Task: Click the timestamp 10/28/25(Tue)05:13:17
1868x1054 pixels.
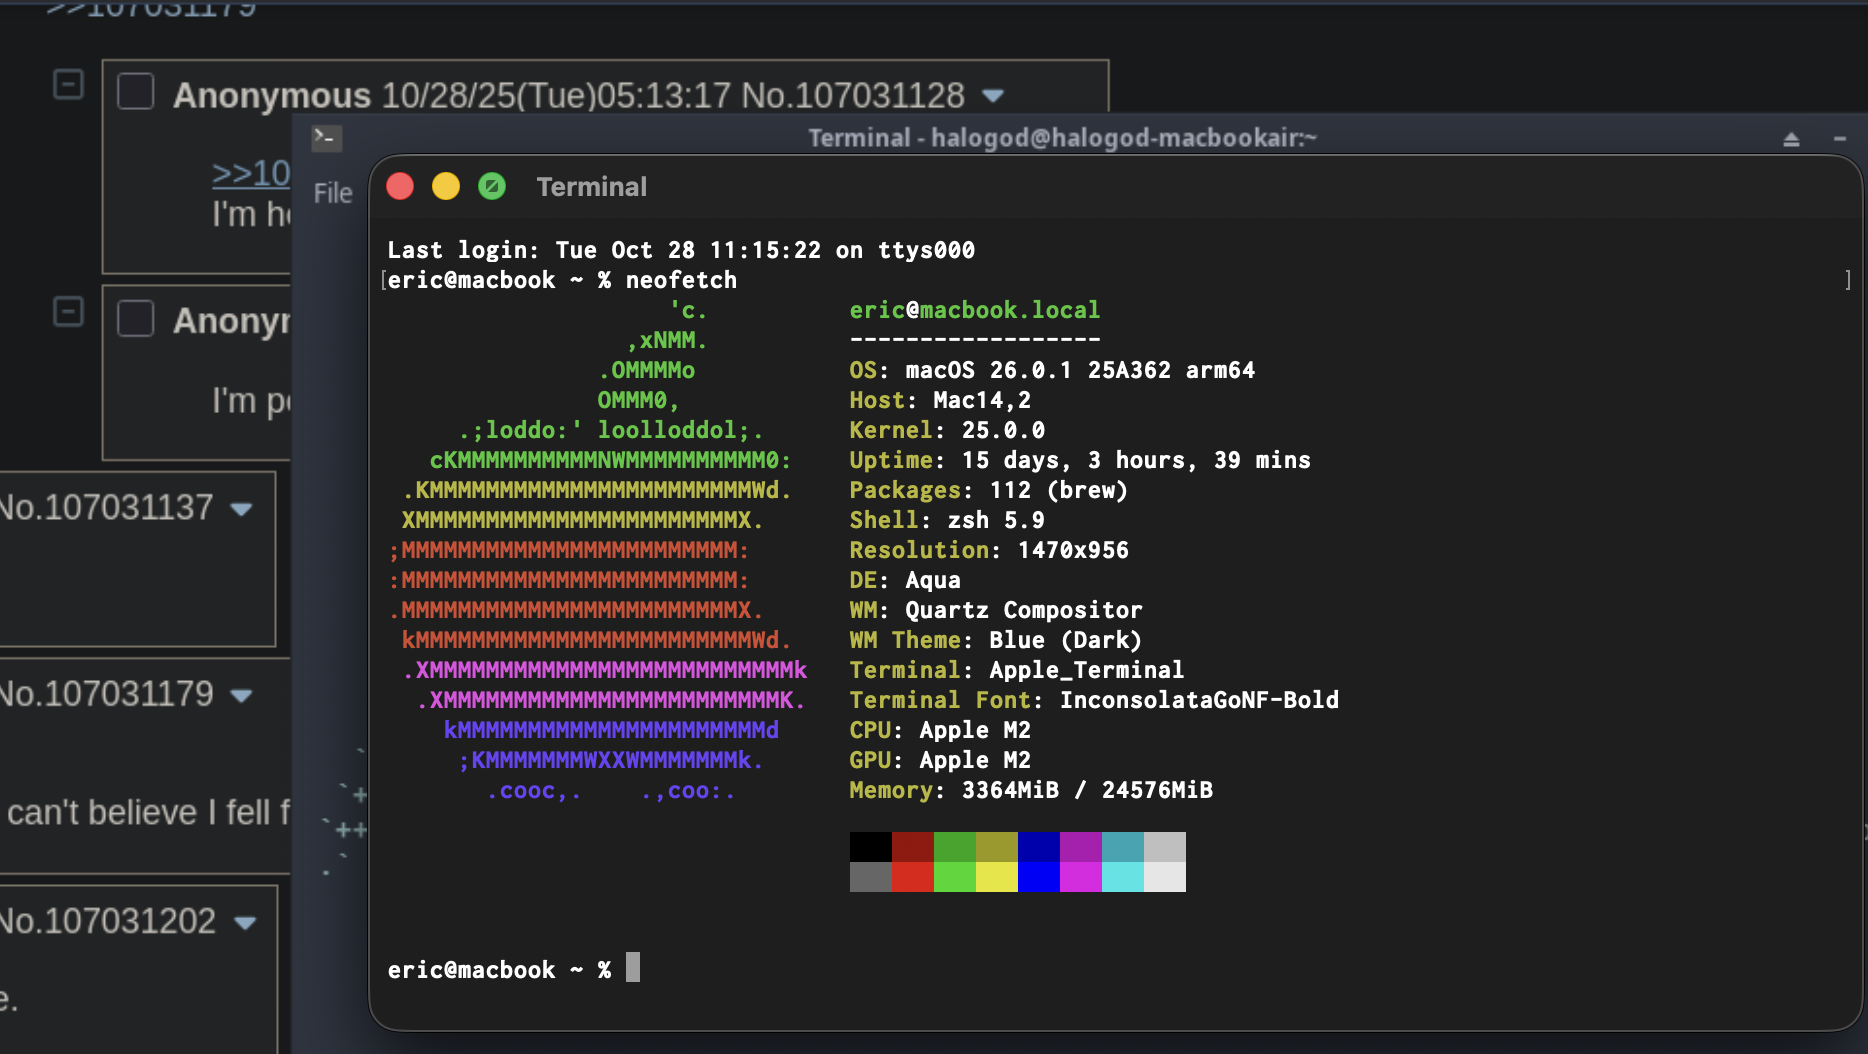Action: [x=556, y=95]
